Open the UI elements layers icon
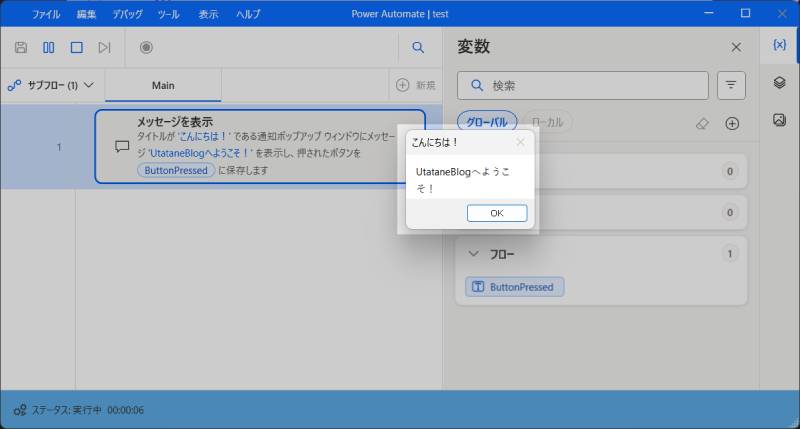 (779, 82)
